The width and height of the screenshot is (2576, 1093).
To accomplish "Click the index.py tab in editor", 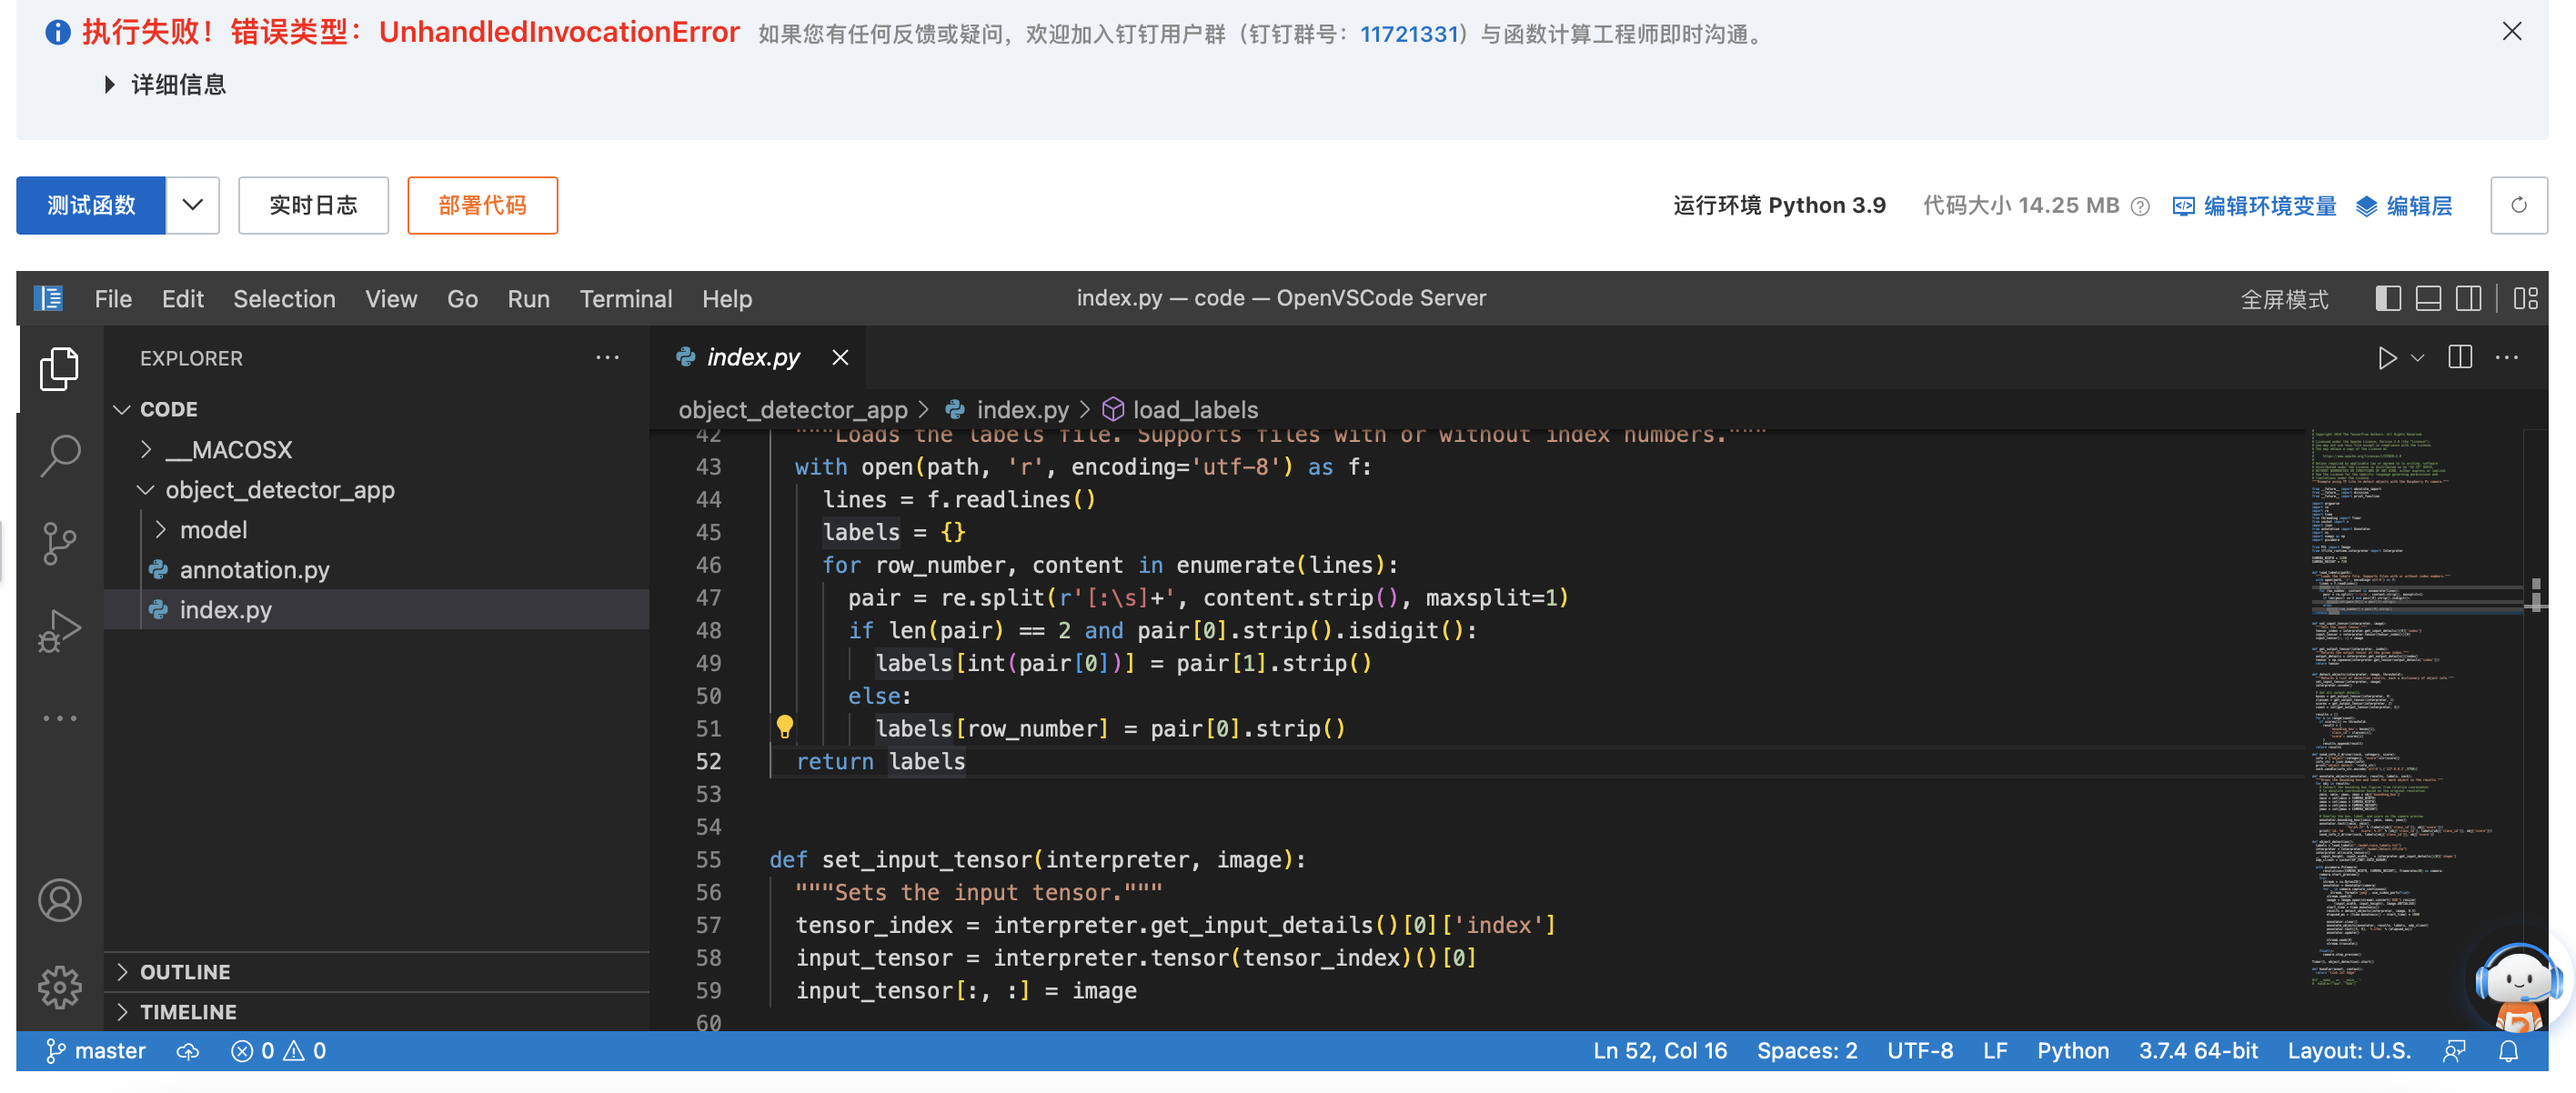I will 752,357.
